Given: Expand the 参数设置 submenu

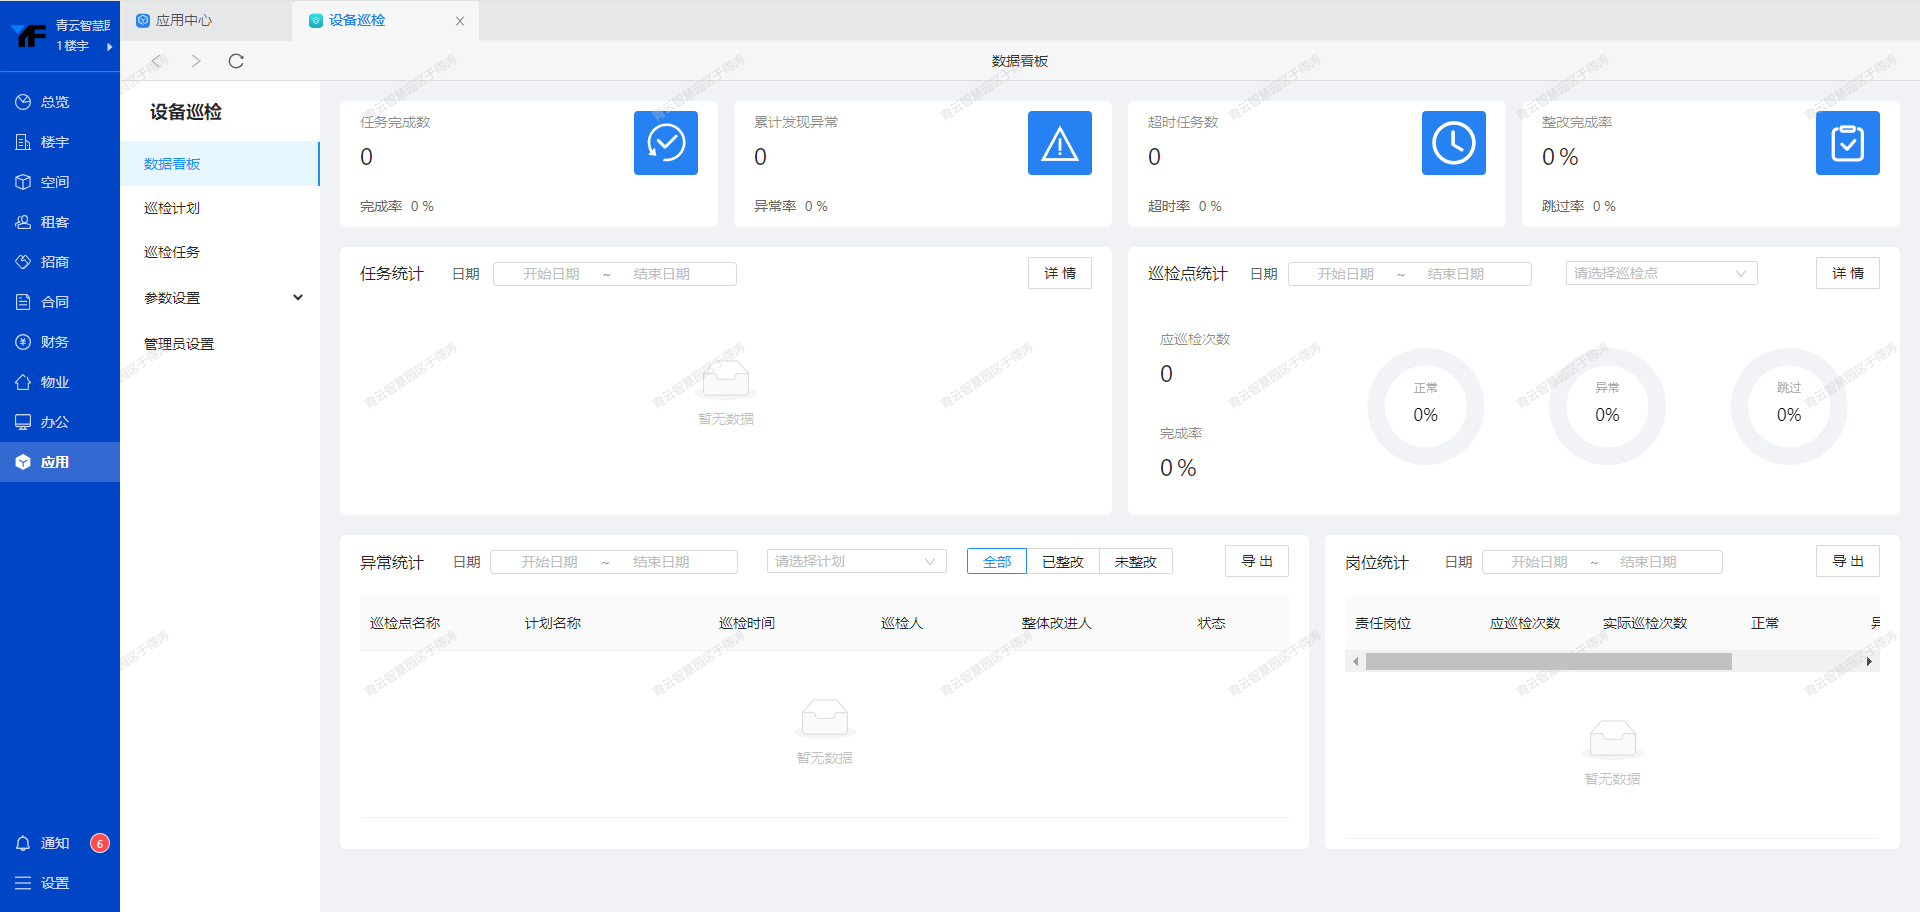Looking at the screenshot, I should (x=220, y=298).
